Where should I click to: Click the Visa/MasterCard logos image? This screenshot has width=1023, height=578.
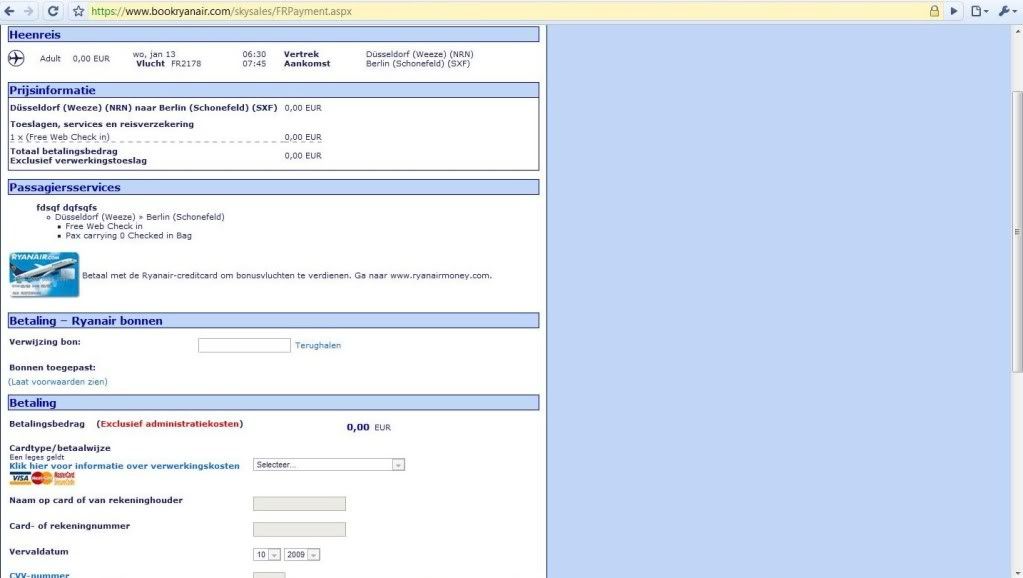(42, 478)
